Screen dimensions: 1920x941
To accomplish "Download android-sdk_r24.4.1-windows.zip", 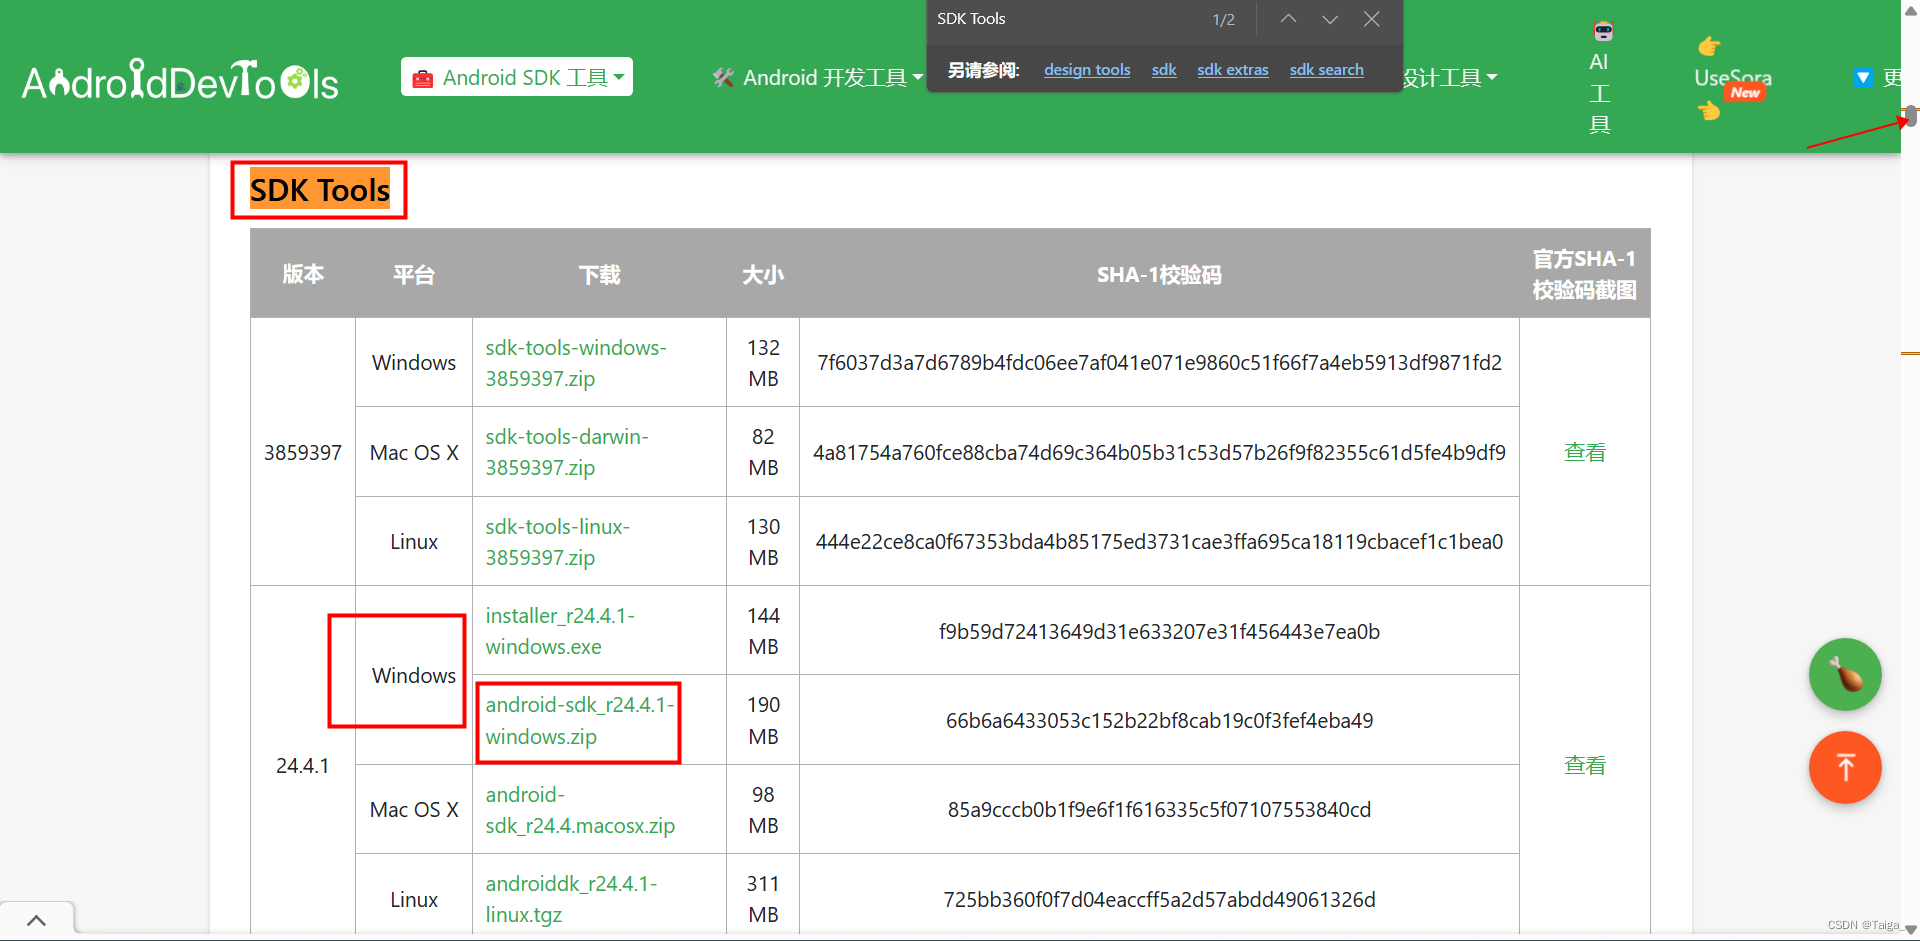I will pos(579,721).
